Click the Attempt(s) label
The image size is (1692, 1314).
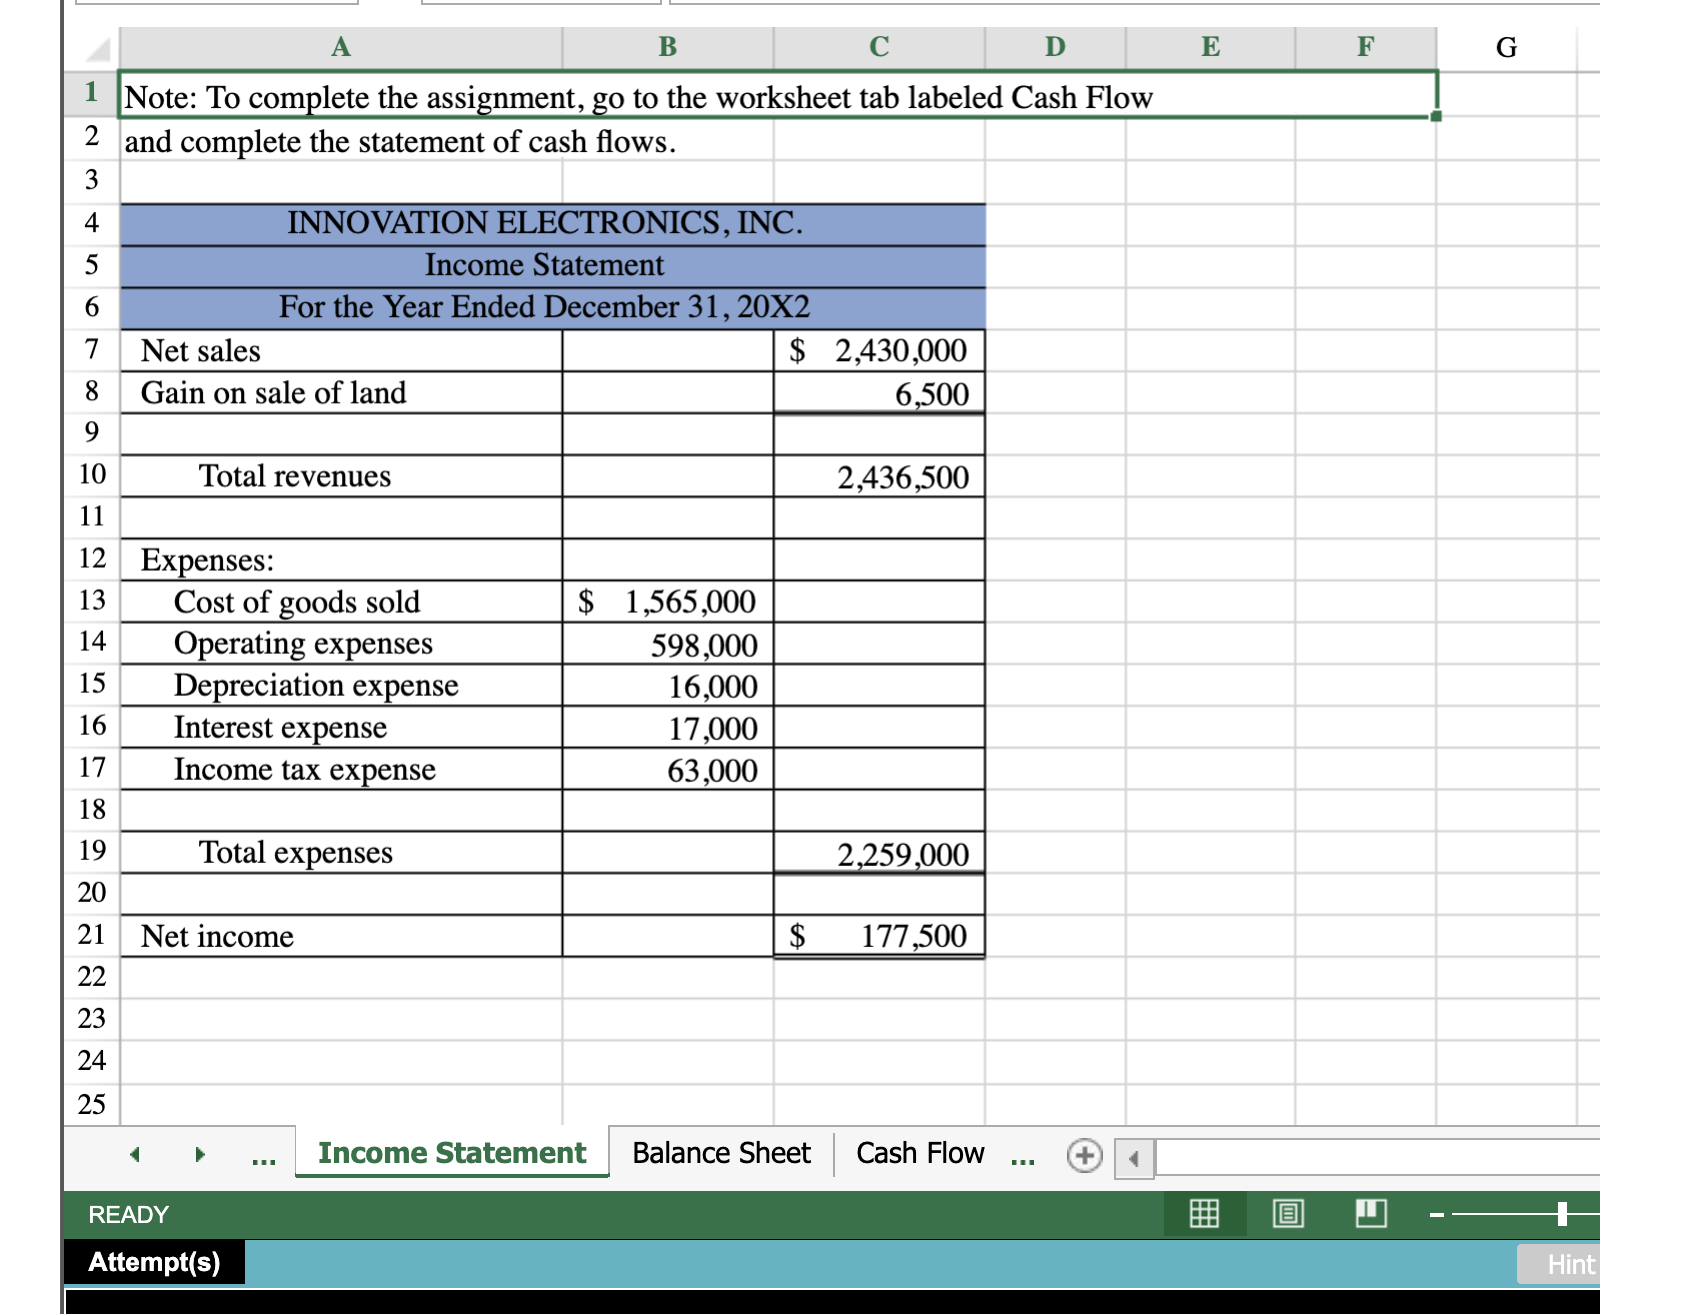[x=153, y=1261]
